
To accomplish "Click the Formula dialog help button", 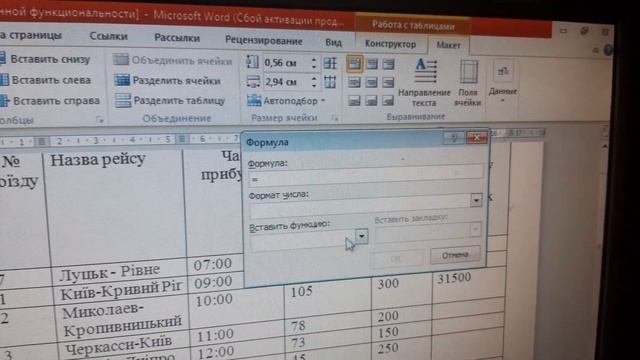I will click(454, 138).
